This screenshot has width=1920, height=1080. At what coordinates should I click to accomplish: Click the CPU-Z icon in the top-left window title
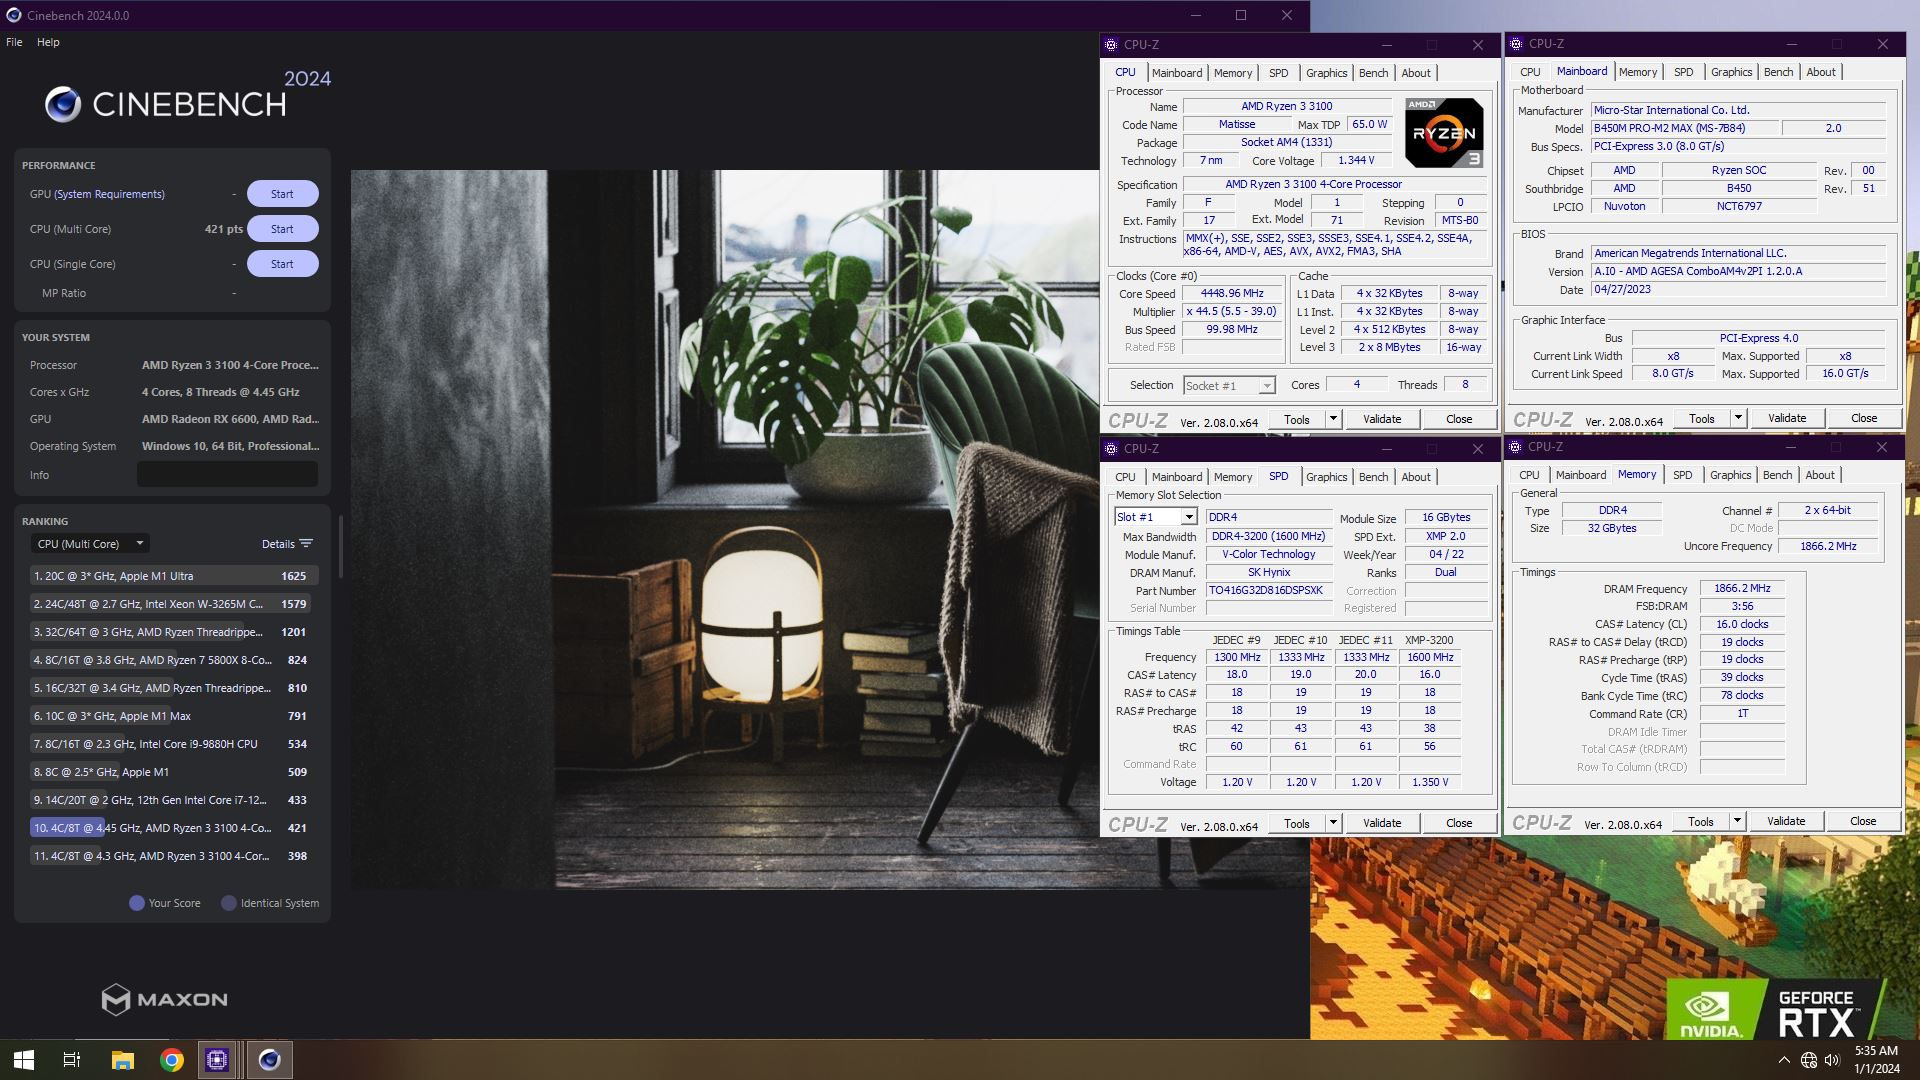click(1111, 45)
